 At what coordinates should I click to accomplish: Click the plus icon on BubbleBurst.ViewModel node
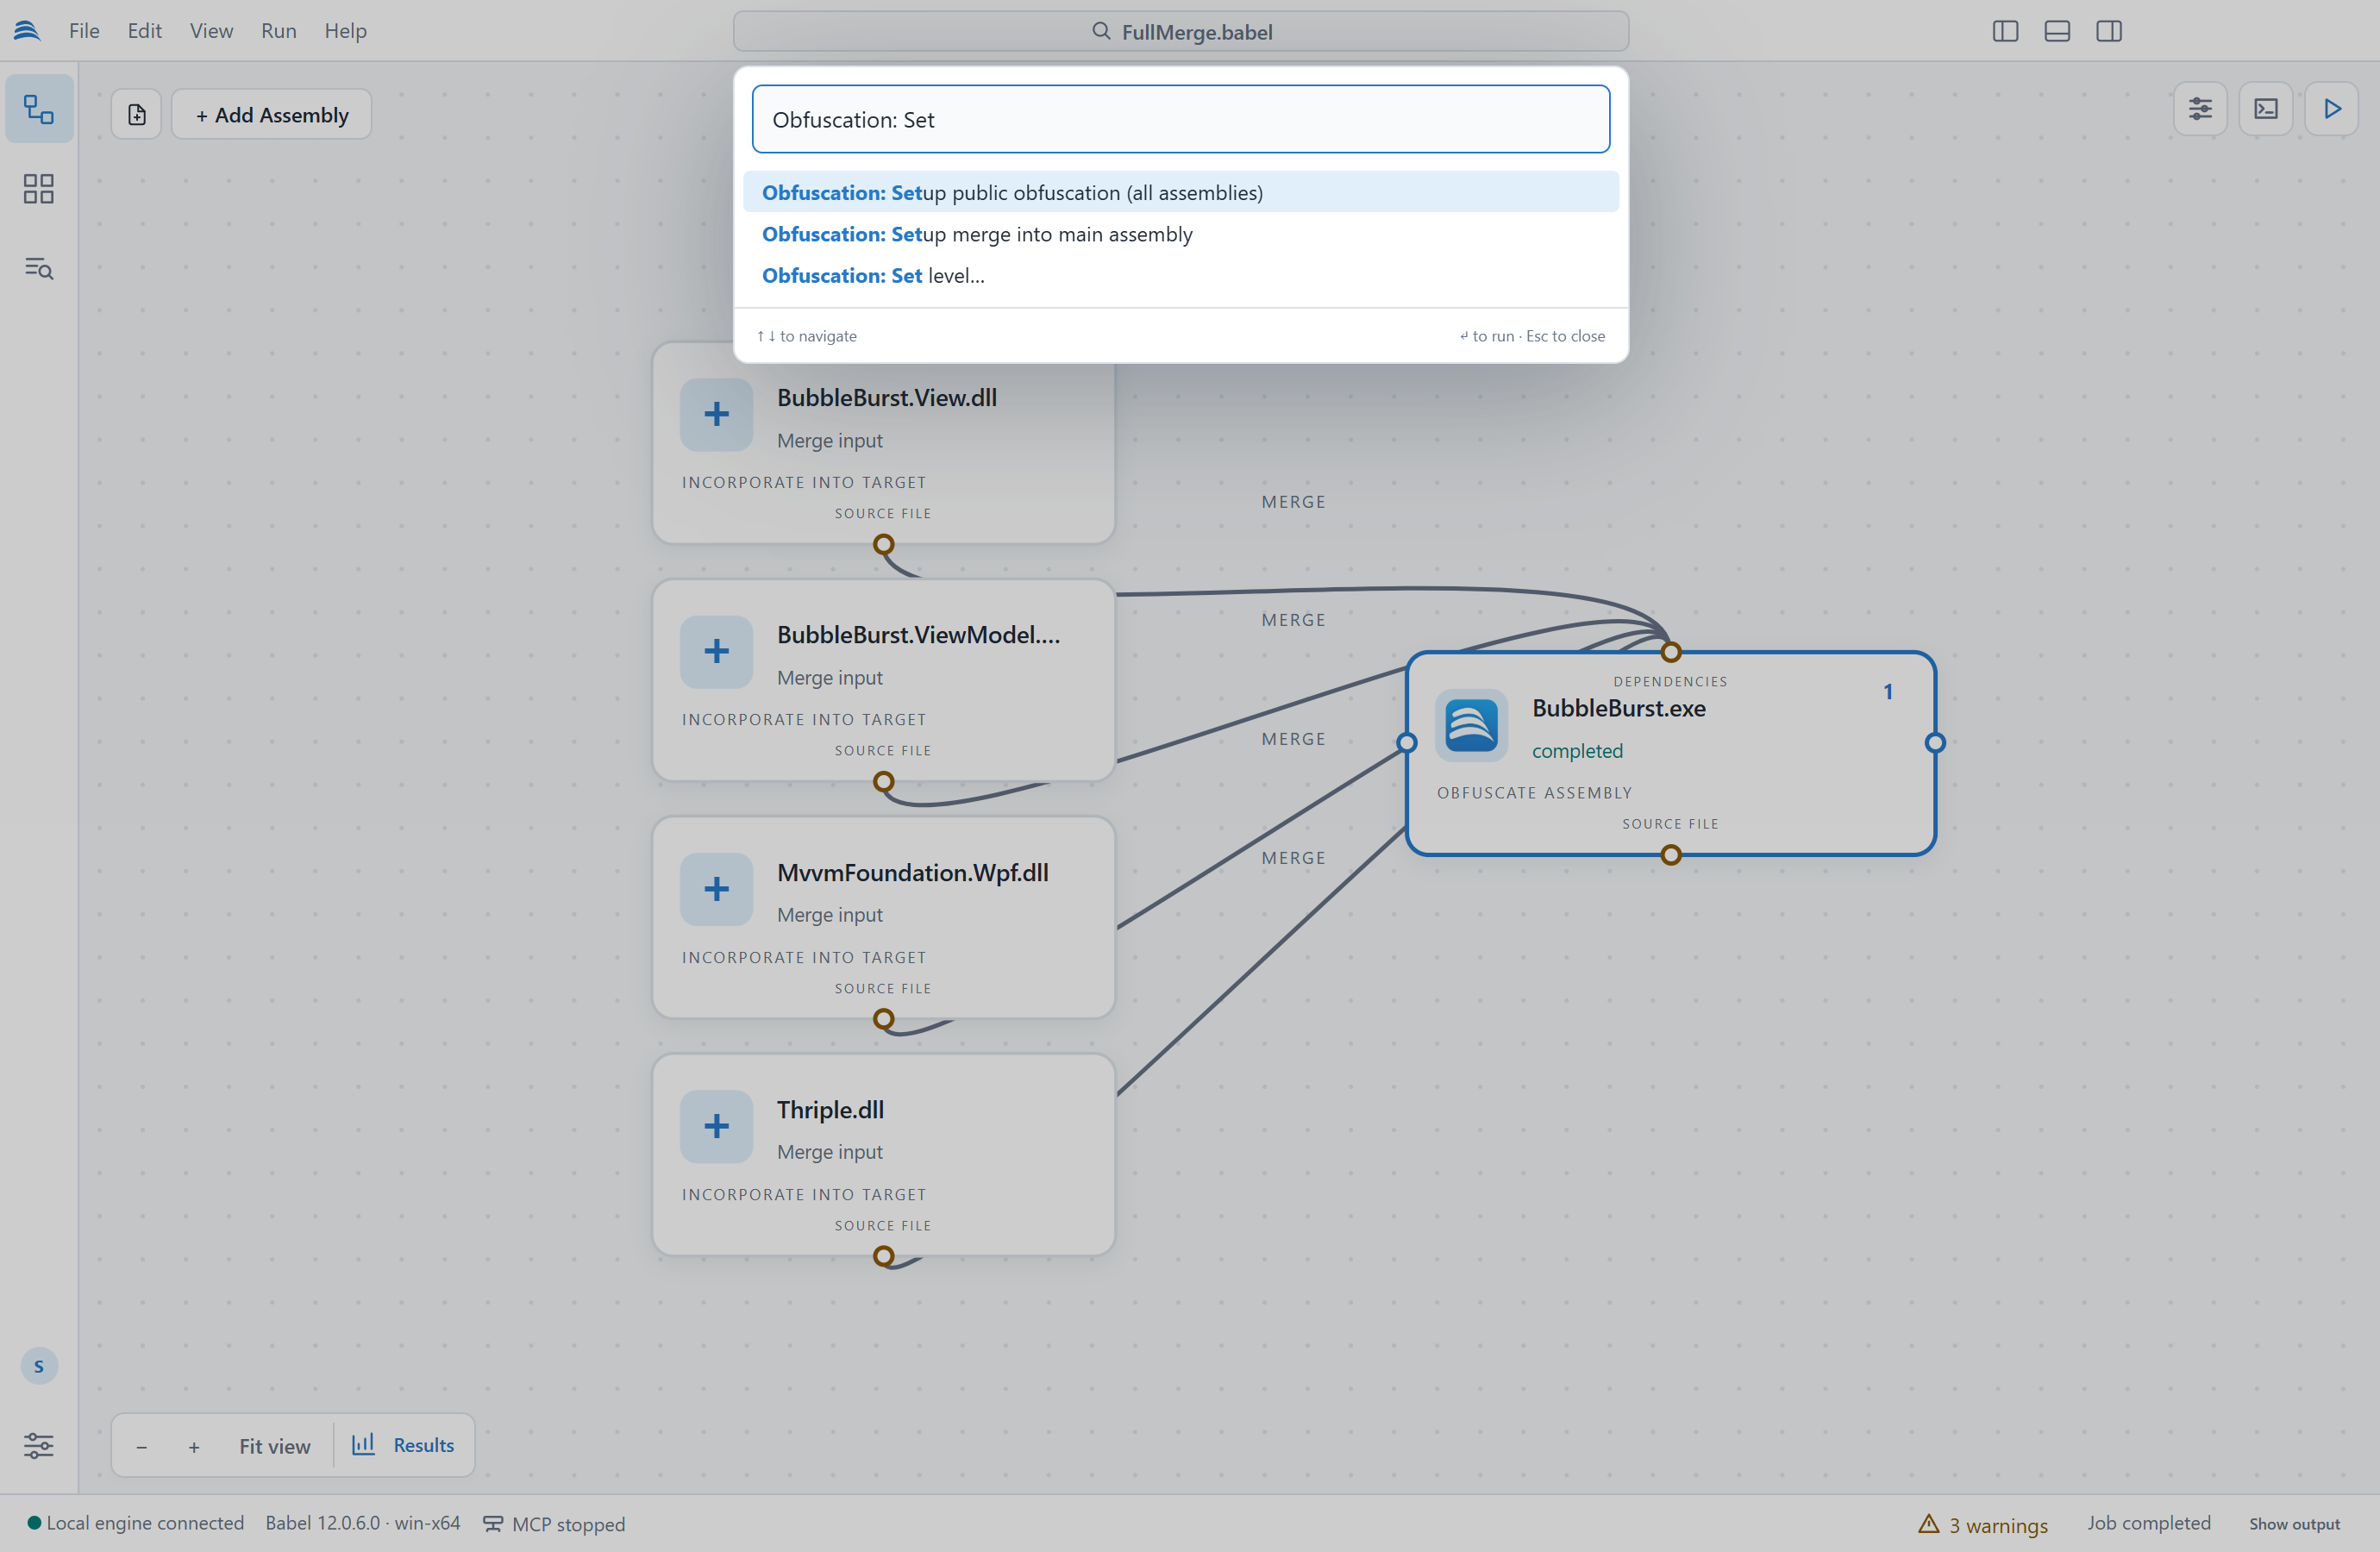point(716,652)
